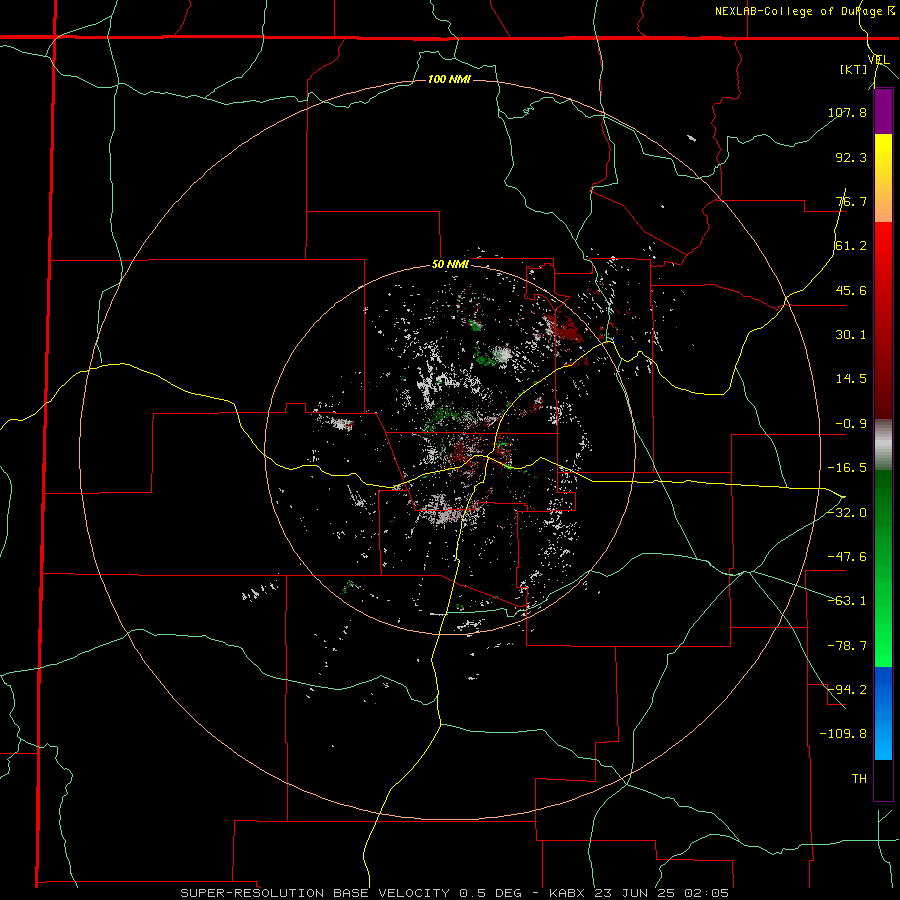900x900 pixels.
Task: Click the -94.2 scale value
Action: [x=847, y=689]
